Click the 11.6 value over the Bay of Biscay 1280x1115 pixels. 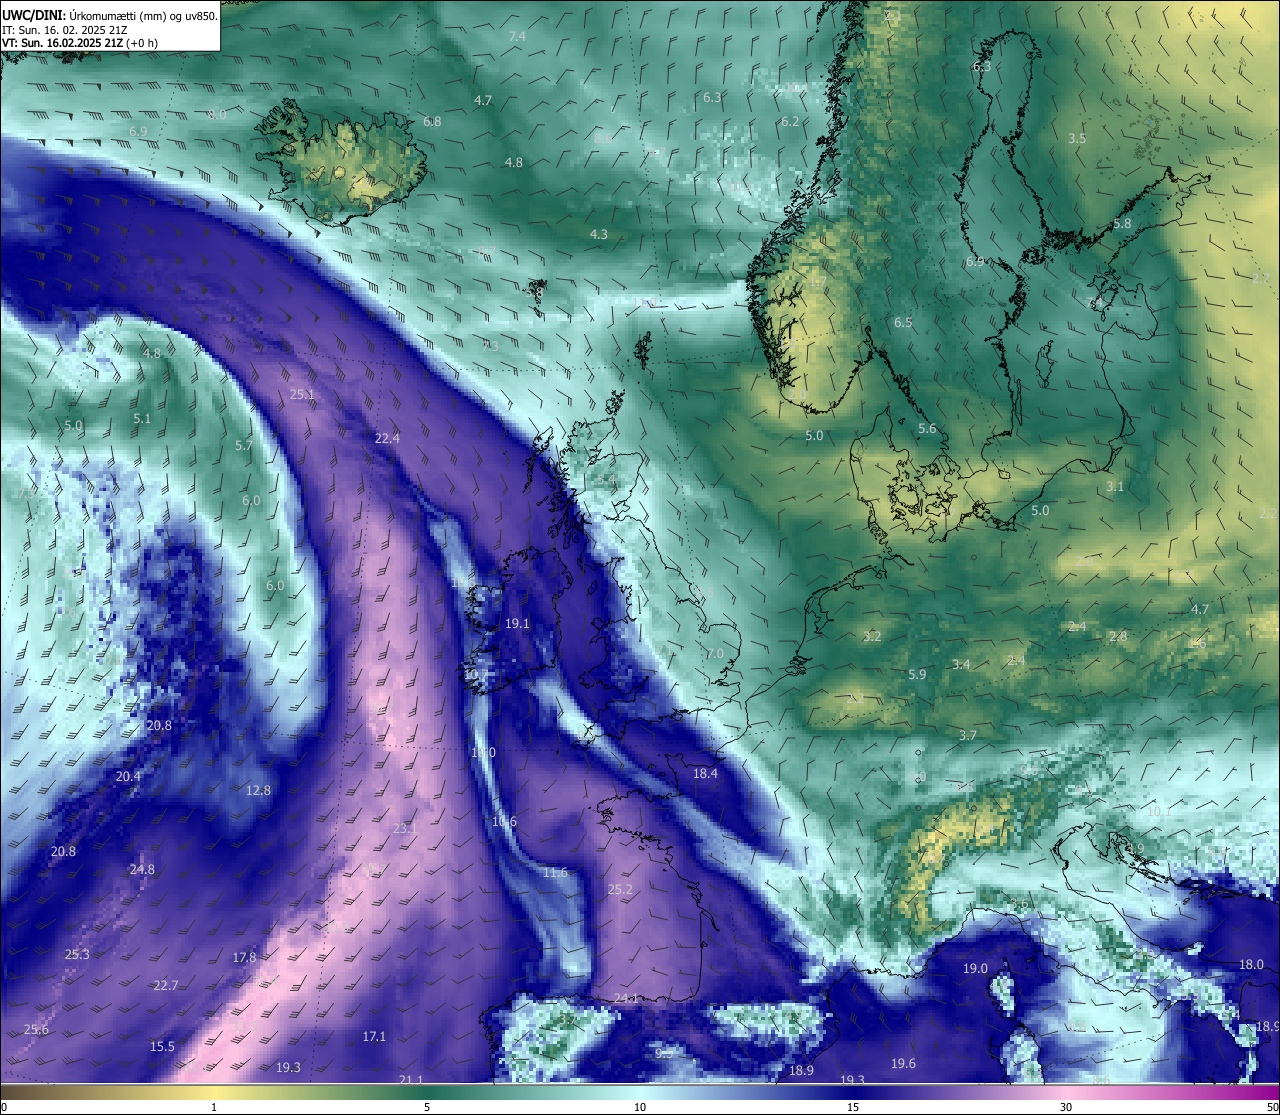[x=555, y=874]
